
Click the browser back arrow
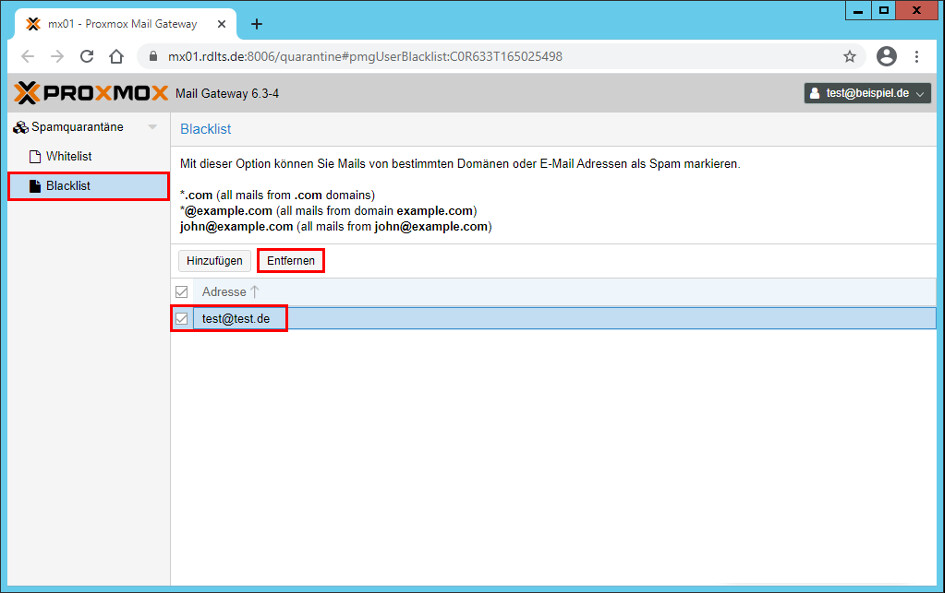(x=28, y=57)
